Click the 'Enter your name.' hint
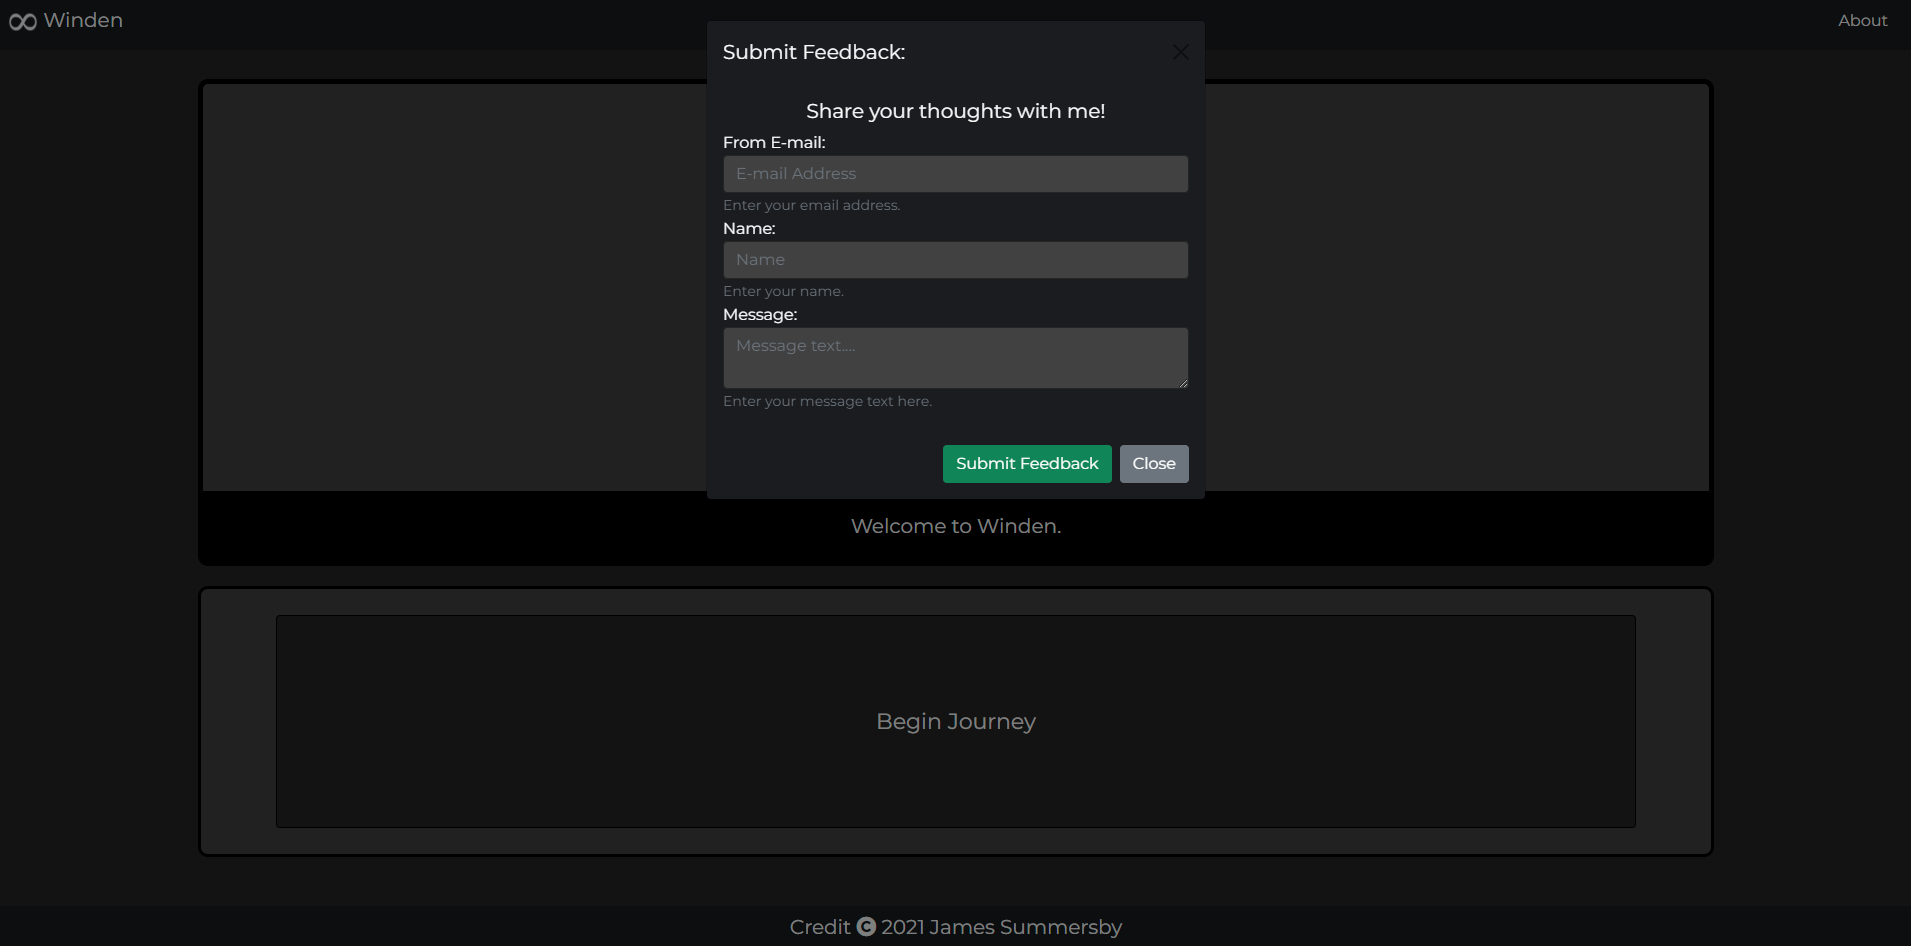This screenshot has width=1911, height=946. click(783, 291)
